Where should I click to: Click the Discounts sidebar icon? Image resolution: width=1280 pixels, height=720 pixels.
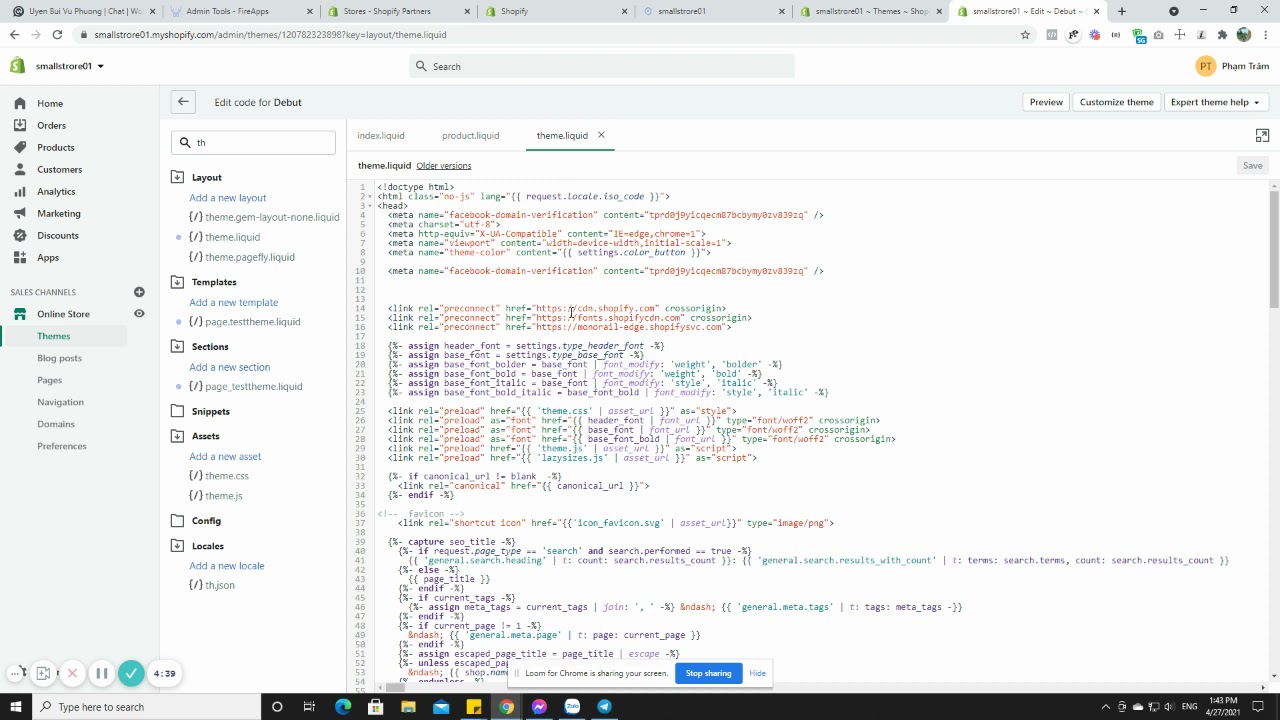[x=20, y=235]
